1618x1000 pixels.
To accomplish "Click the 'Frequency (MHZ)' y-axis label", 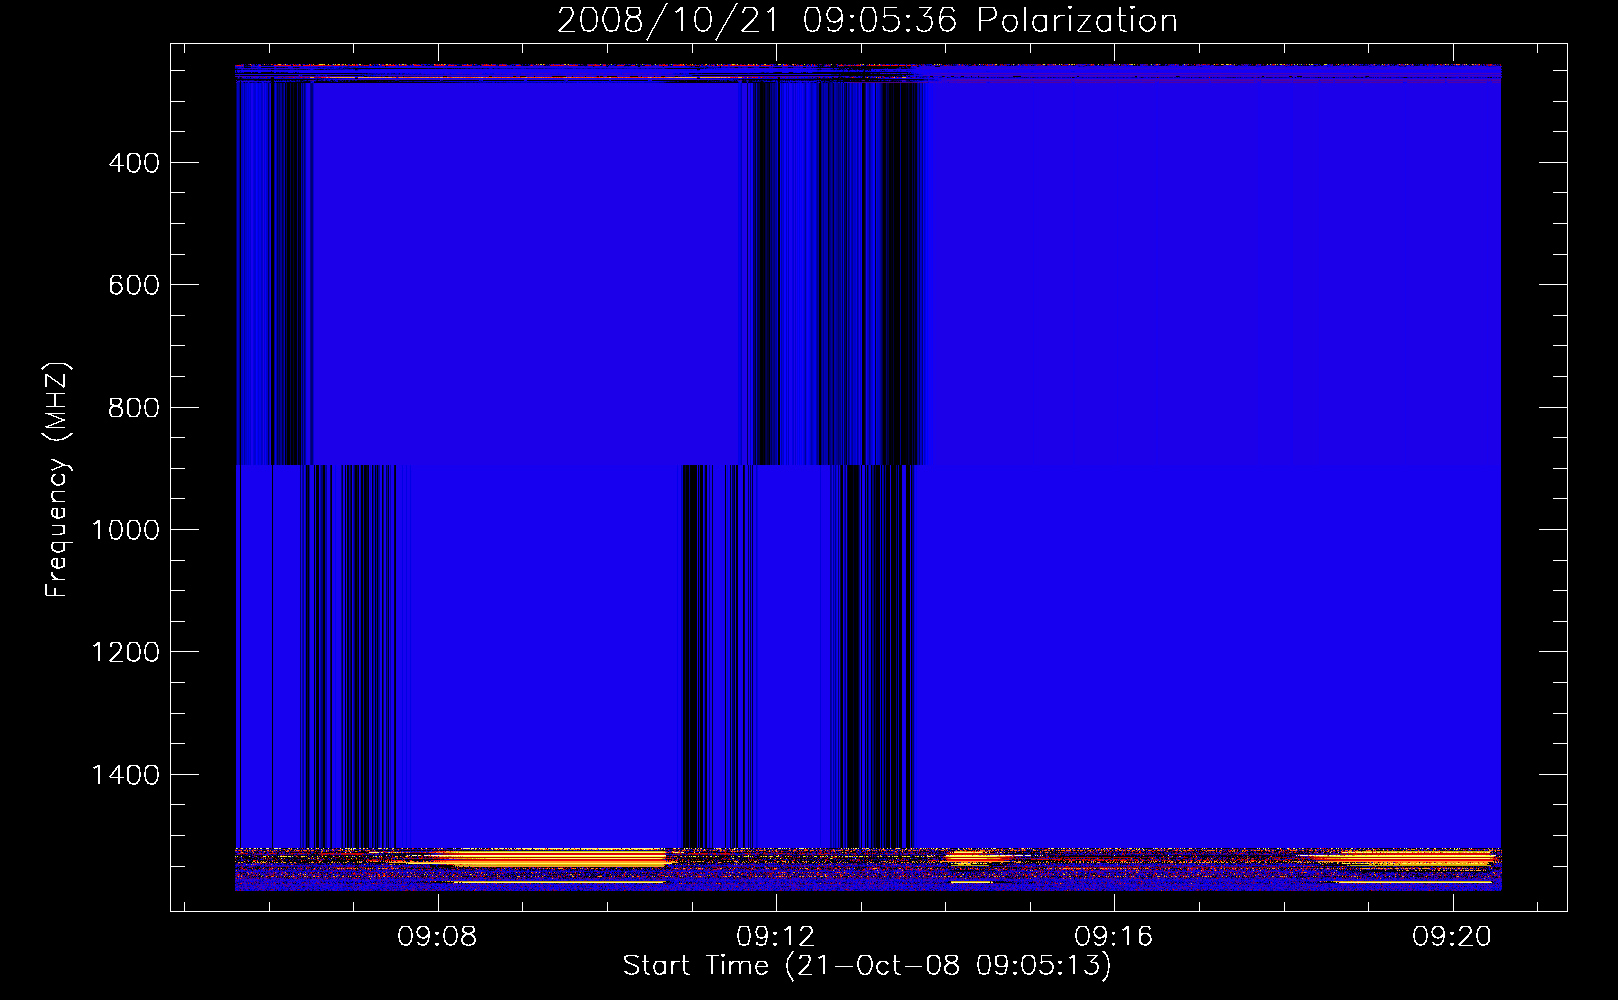I will pyautogui.click(x=57, y=480).
